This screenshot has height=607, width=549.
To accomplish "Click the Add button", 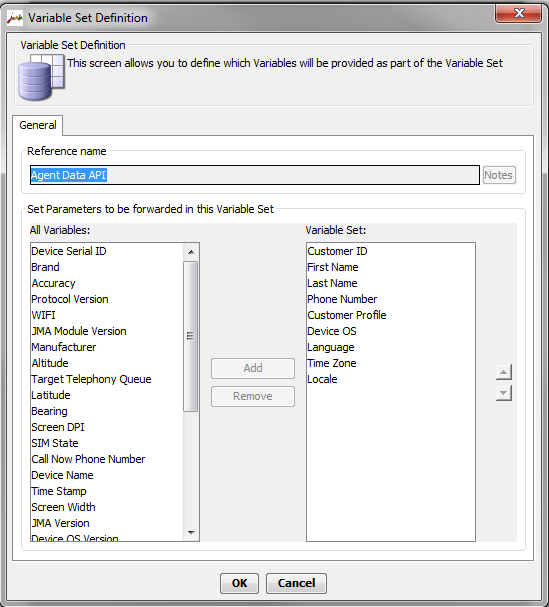I will 253,368.
